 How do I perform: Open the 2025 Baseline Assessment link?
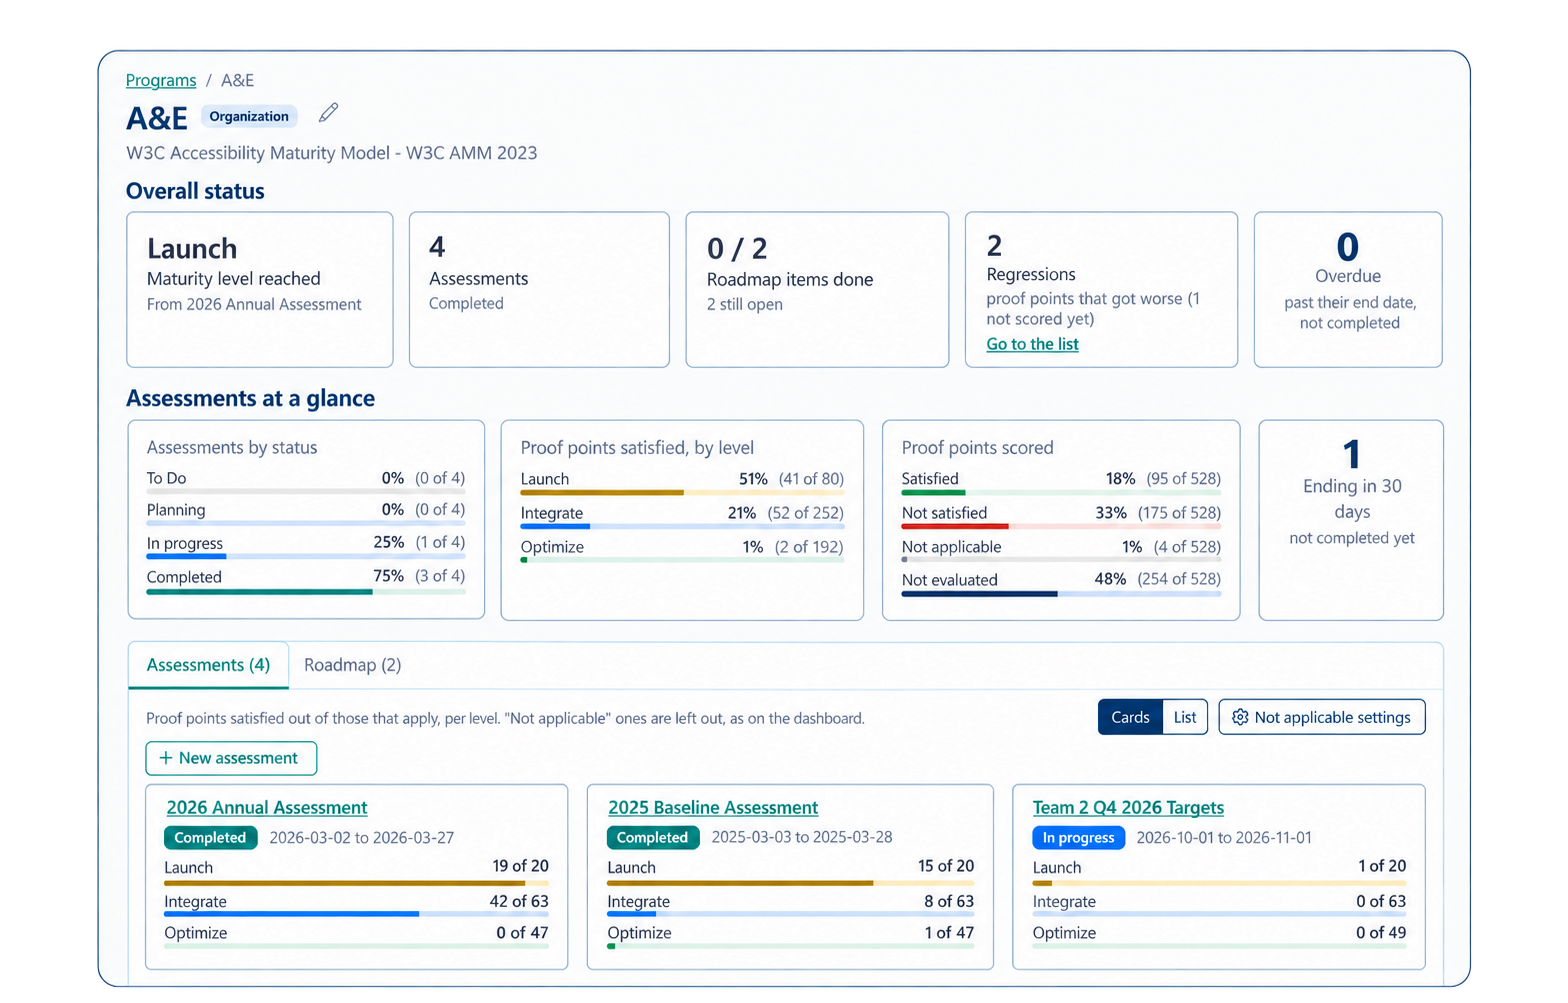tap(713, 808)
